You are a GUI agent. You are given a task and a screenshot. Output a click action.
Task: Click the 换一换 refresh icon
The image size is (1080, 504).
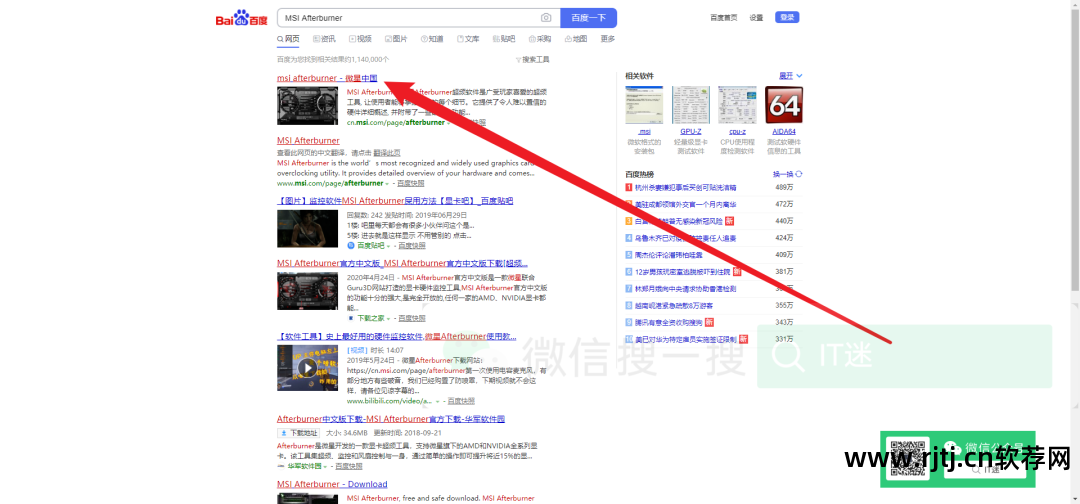(x=799, y=174)
